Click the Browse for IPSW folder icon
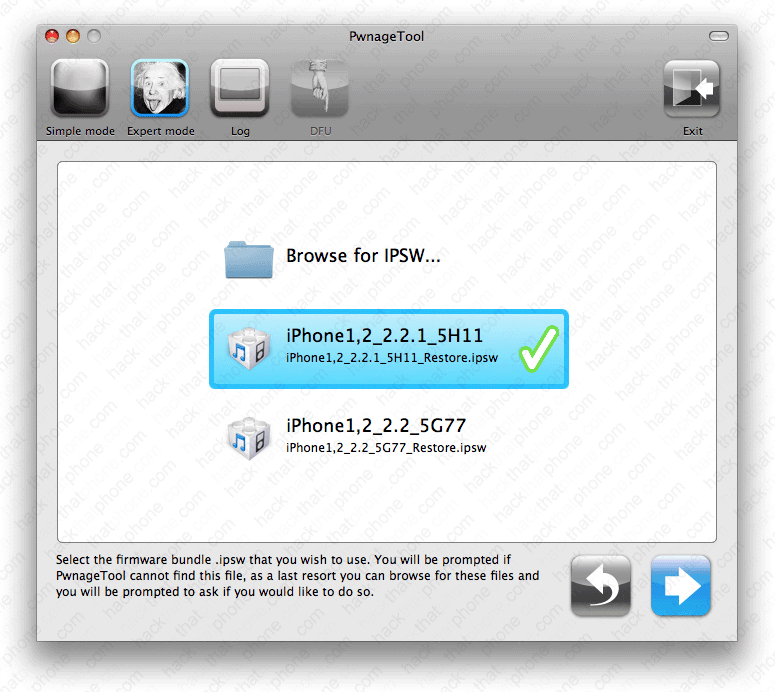Image resolution: width=775 pixels, height=692 pixels. [249, 260]
